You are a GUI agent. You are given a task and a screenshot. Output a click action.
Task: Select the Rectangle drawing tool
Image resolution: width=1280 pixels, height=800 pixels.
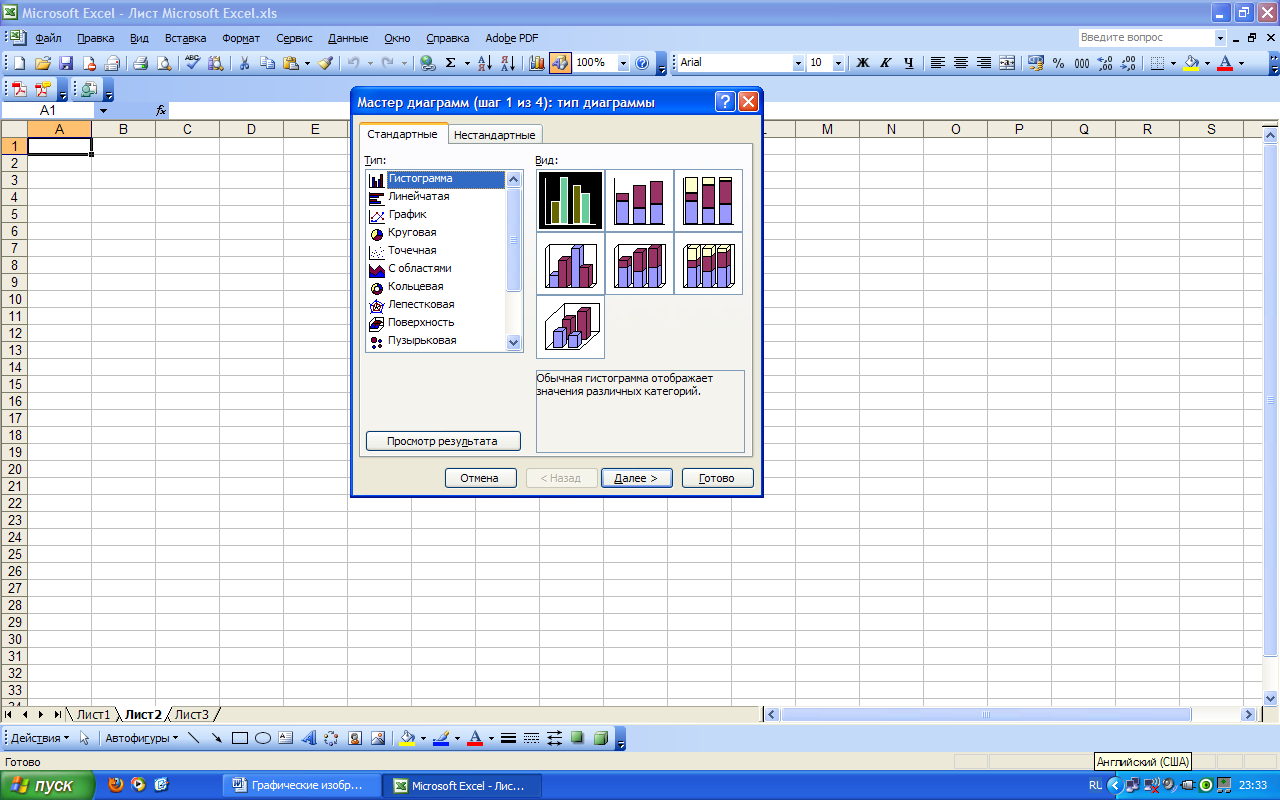click(240, 739)
